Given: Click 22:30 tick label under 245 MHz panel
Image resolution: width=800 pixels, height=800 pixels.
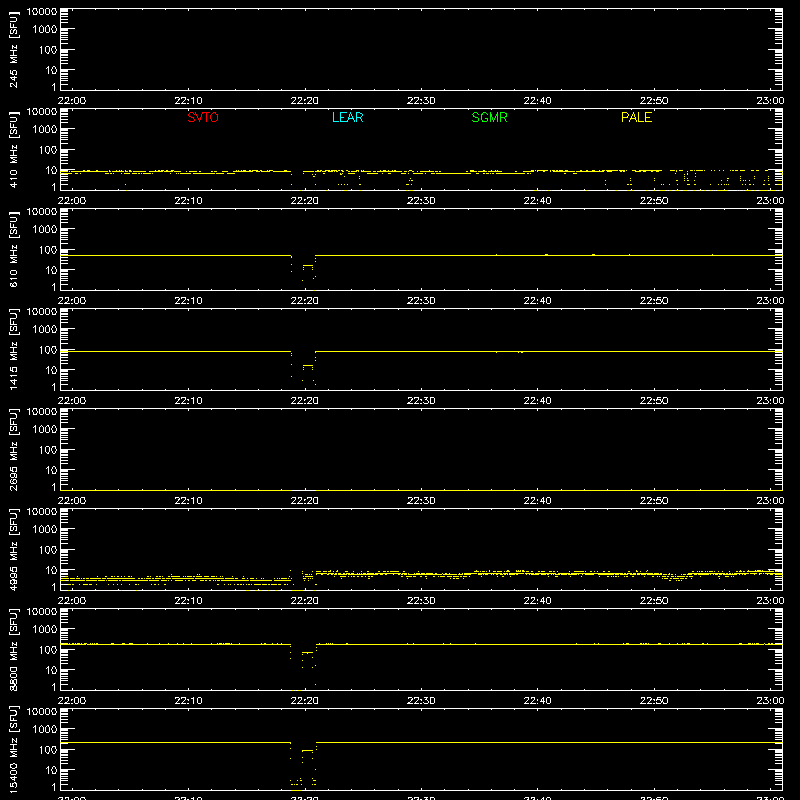Looking at the screenshot, I should [421, 101].
